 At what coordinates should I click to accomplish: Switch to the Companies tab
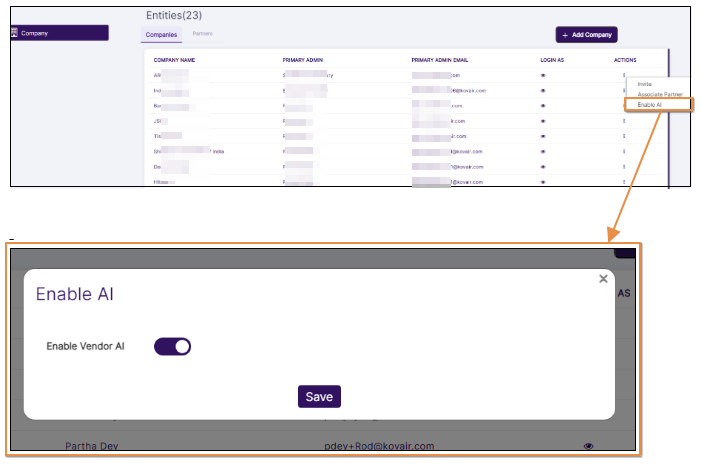(x=161, y=34)
